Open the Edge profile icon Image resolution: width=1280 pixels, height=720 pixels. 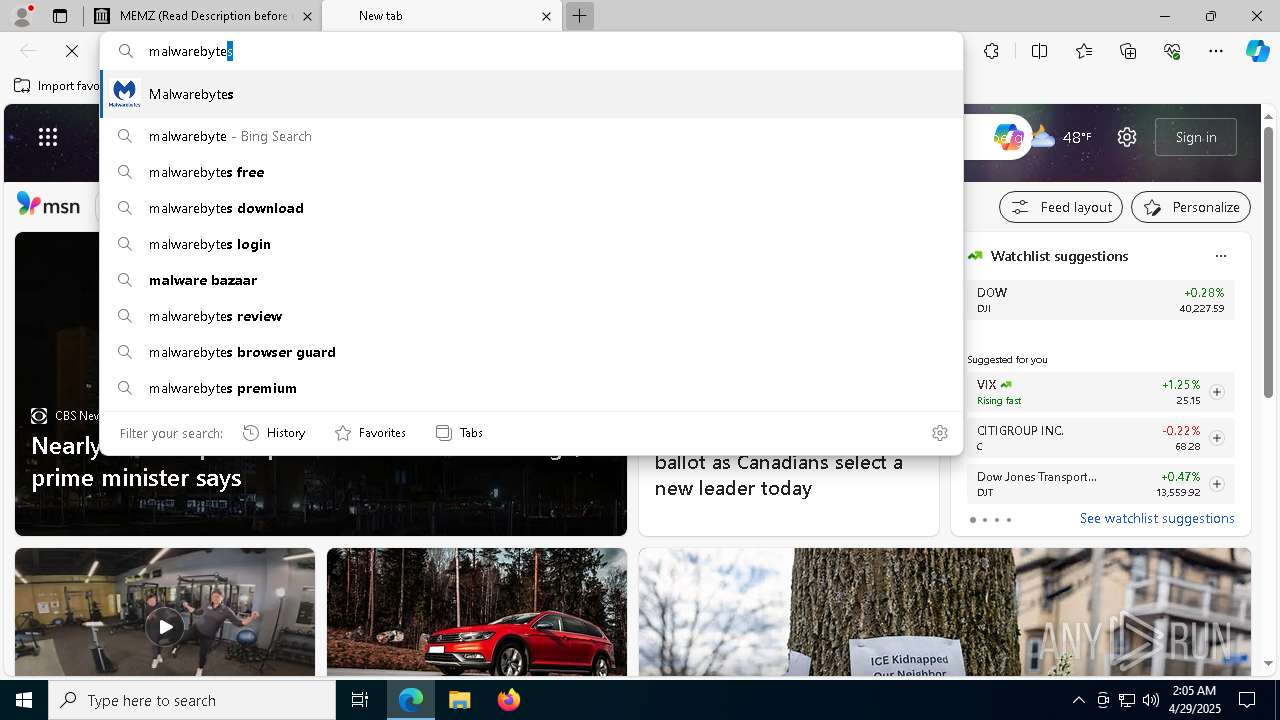pyautogui.click(x=22, y=16)
